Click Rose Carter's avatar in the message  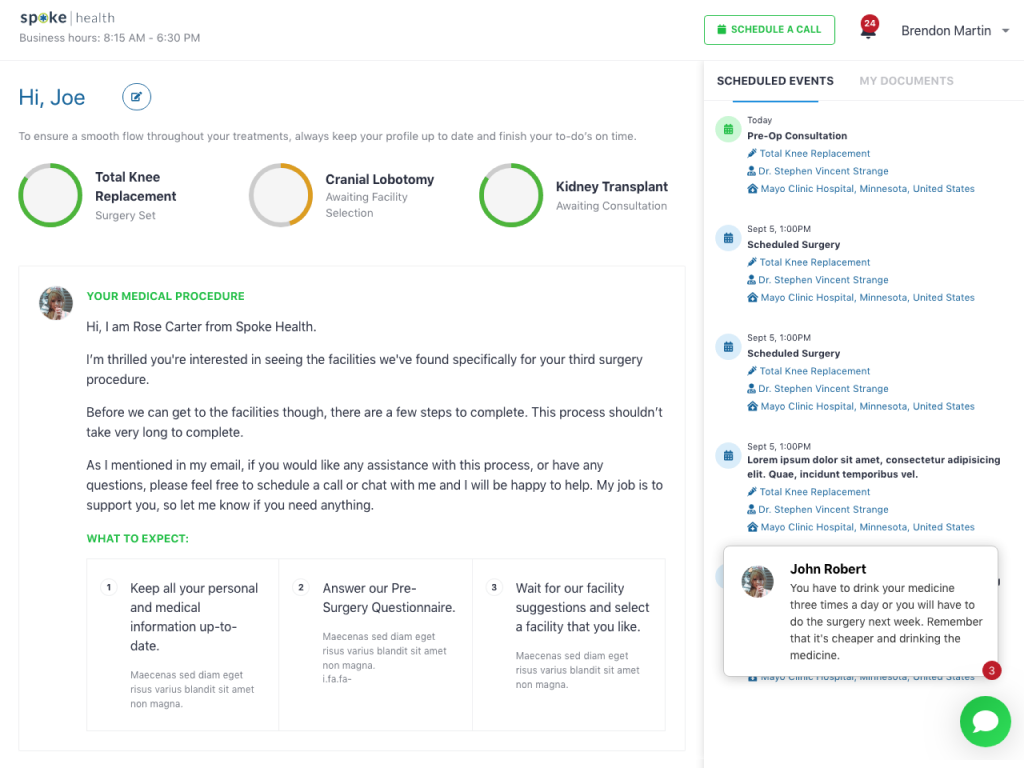(55, 303)
